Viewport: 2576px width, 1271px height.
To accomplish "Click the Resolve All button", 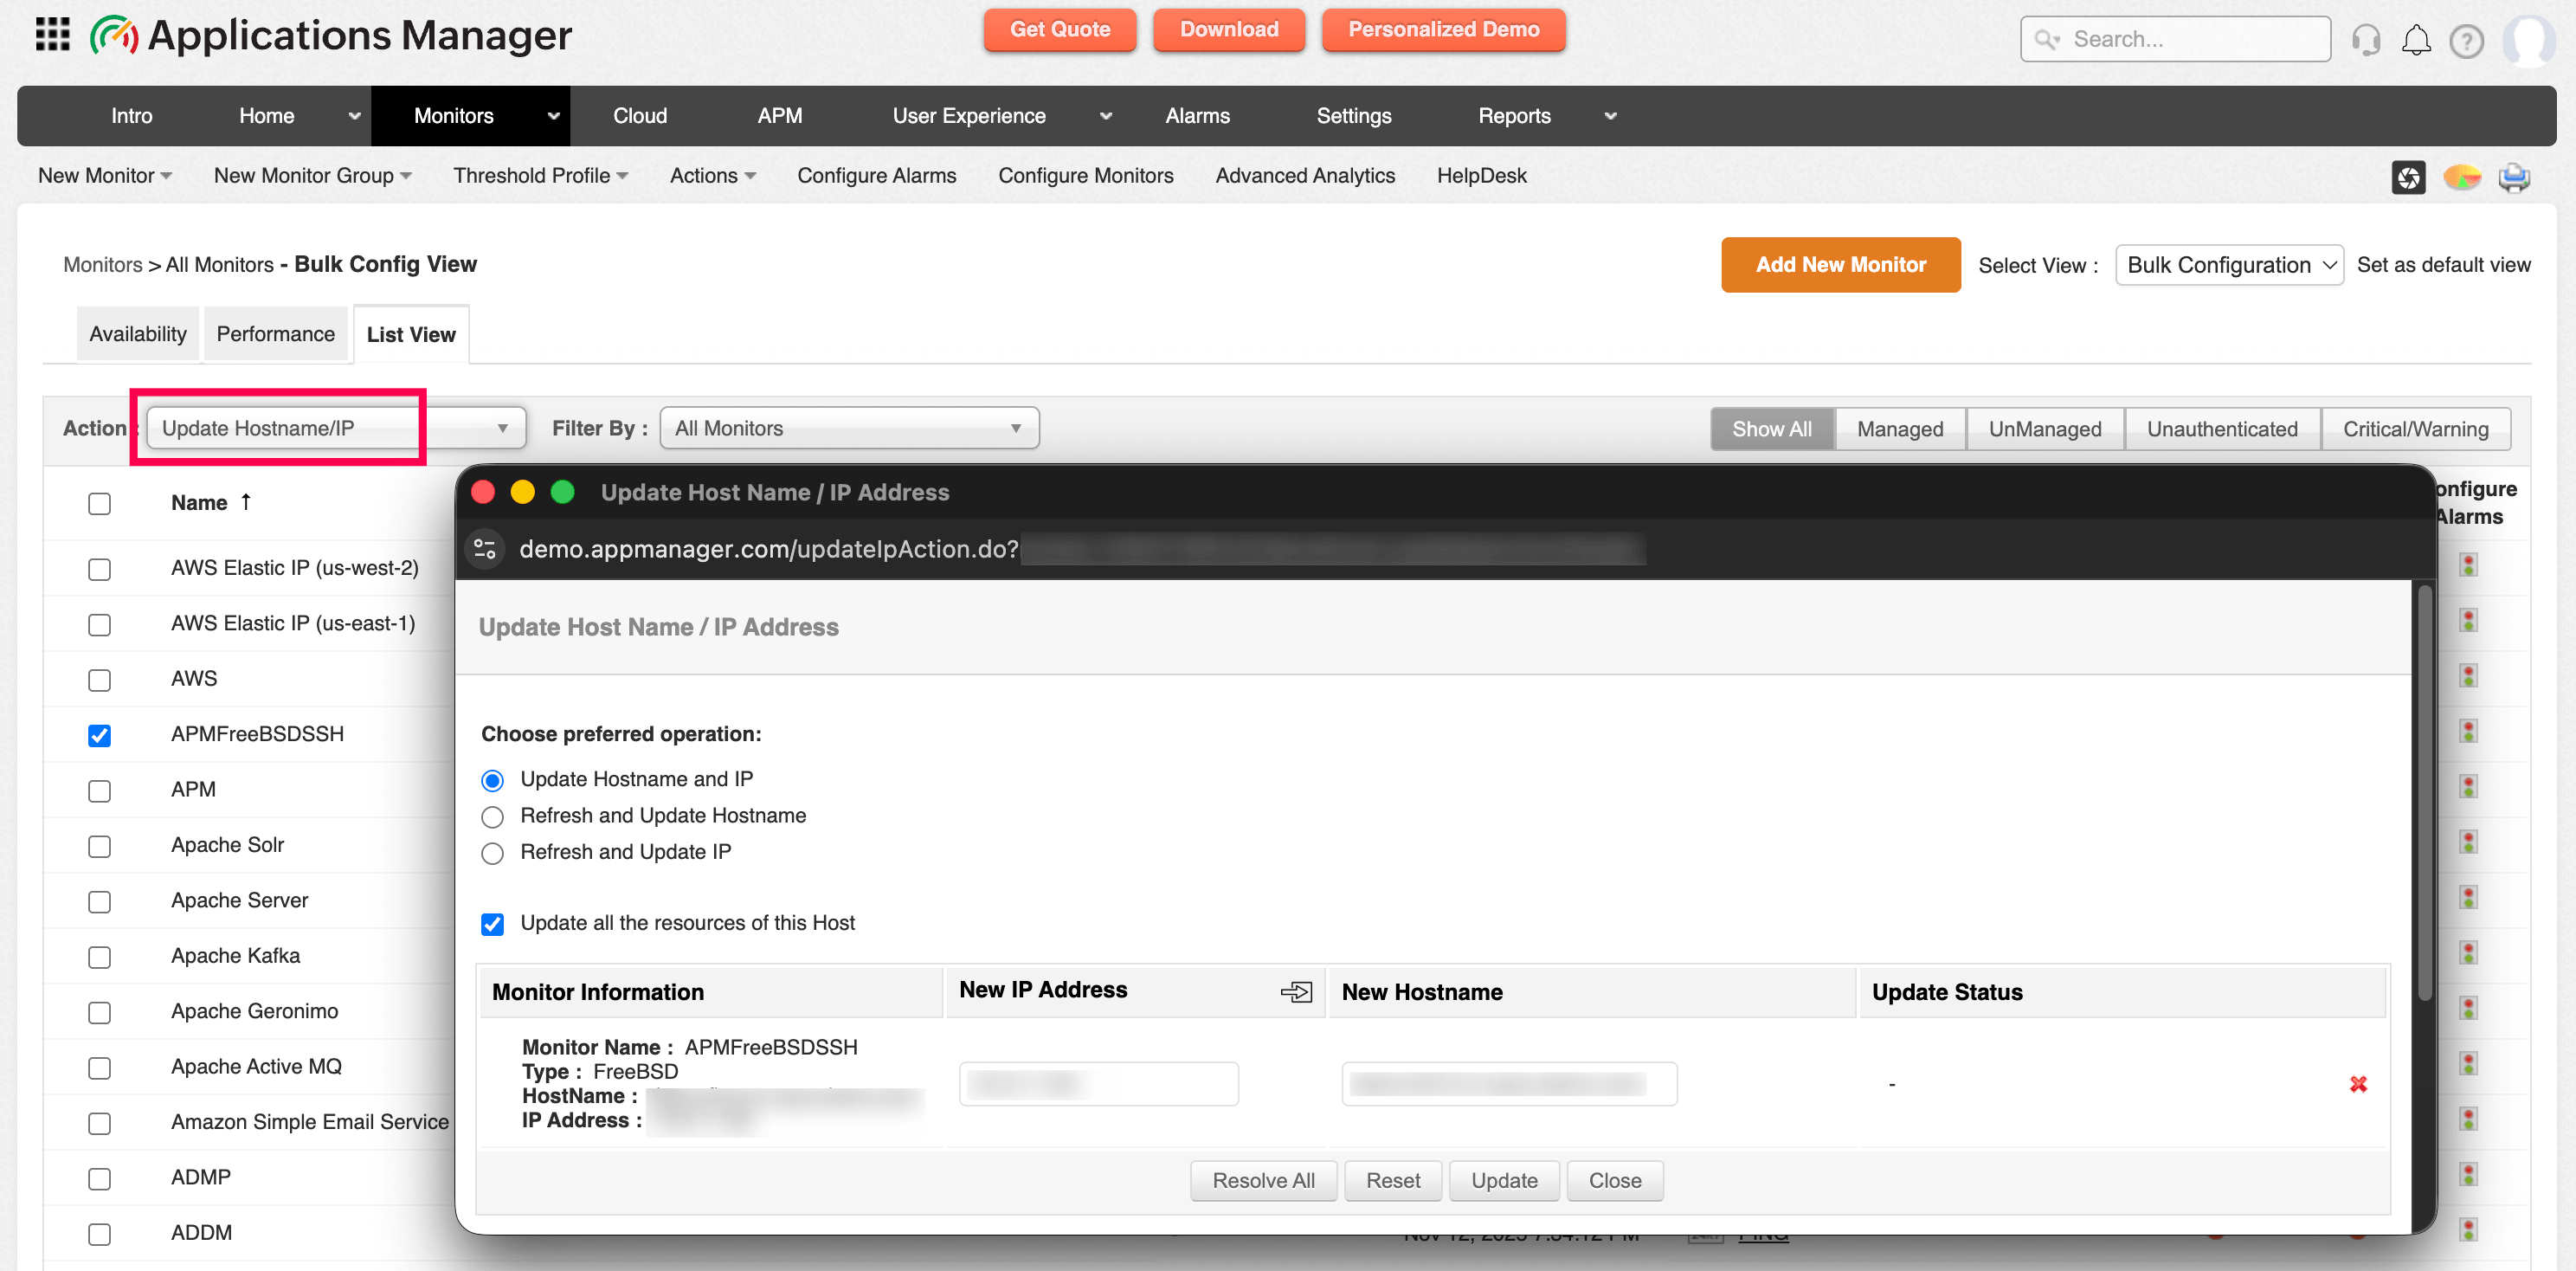I will [x=1263, y=1181].
